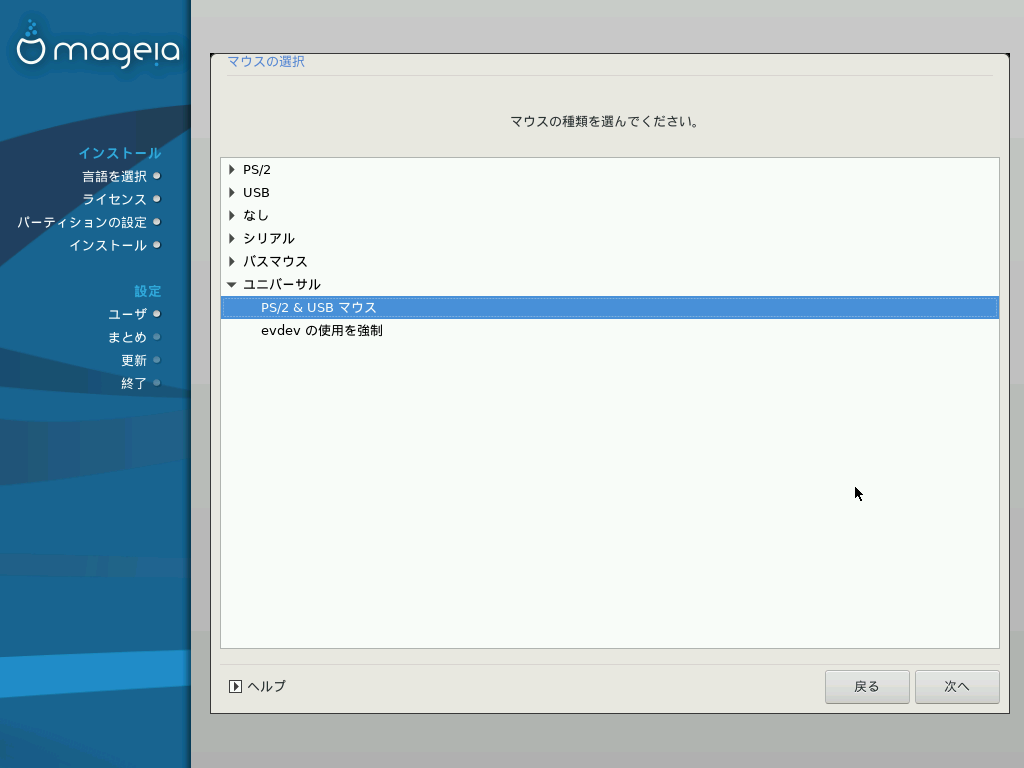Click the なし category label
This screenshot has height=768, width=1024.
click(255, 216)
